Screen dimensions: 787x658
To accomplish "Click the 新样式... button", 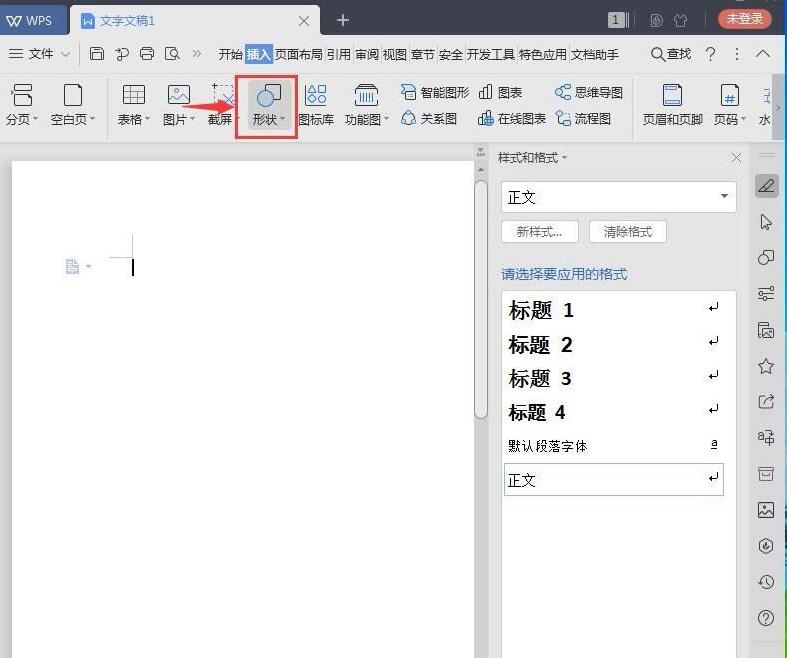I will [x=540, y=231].
